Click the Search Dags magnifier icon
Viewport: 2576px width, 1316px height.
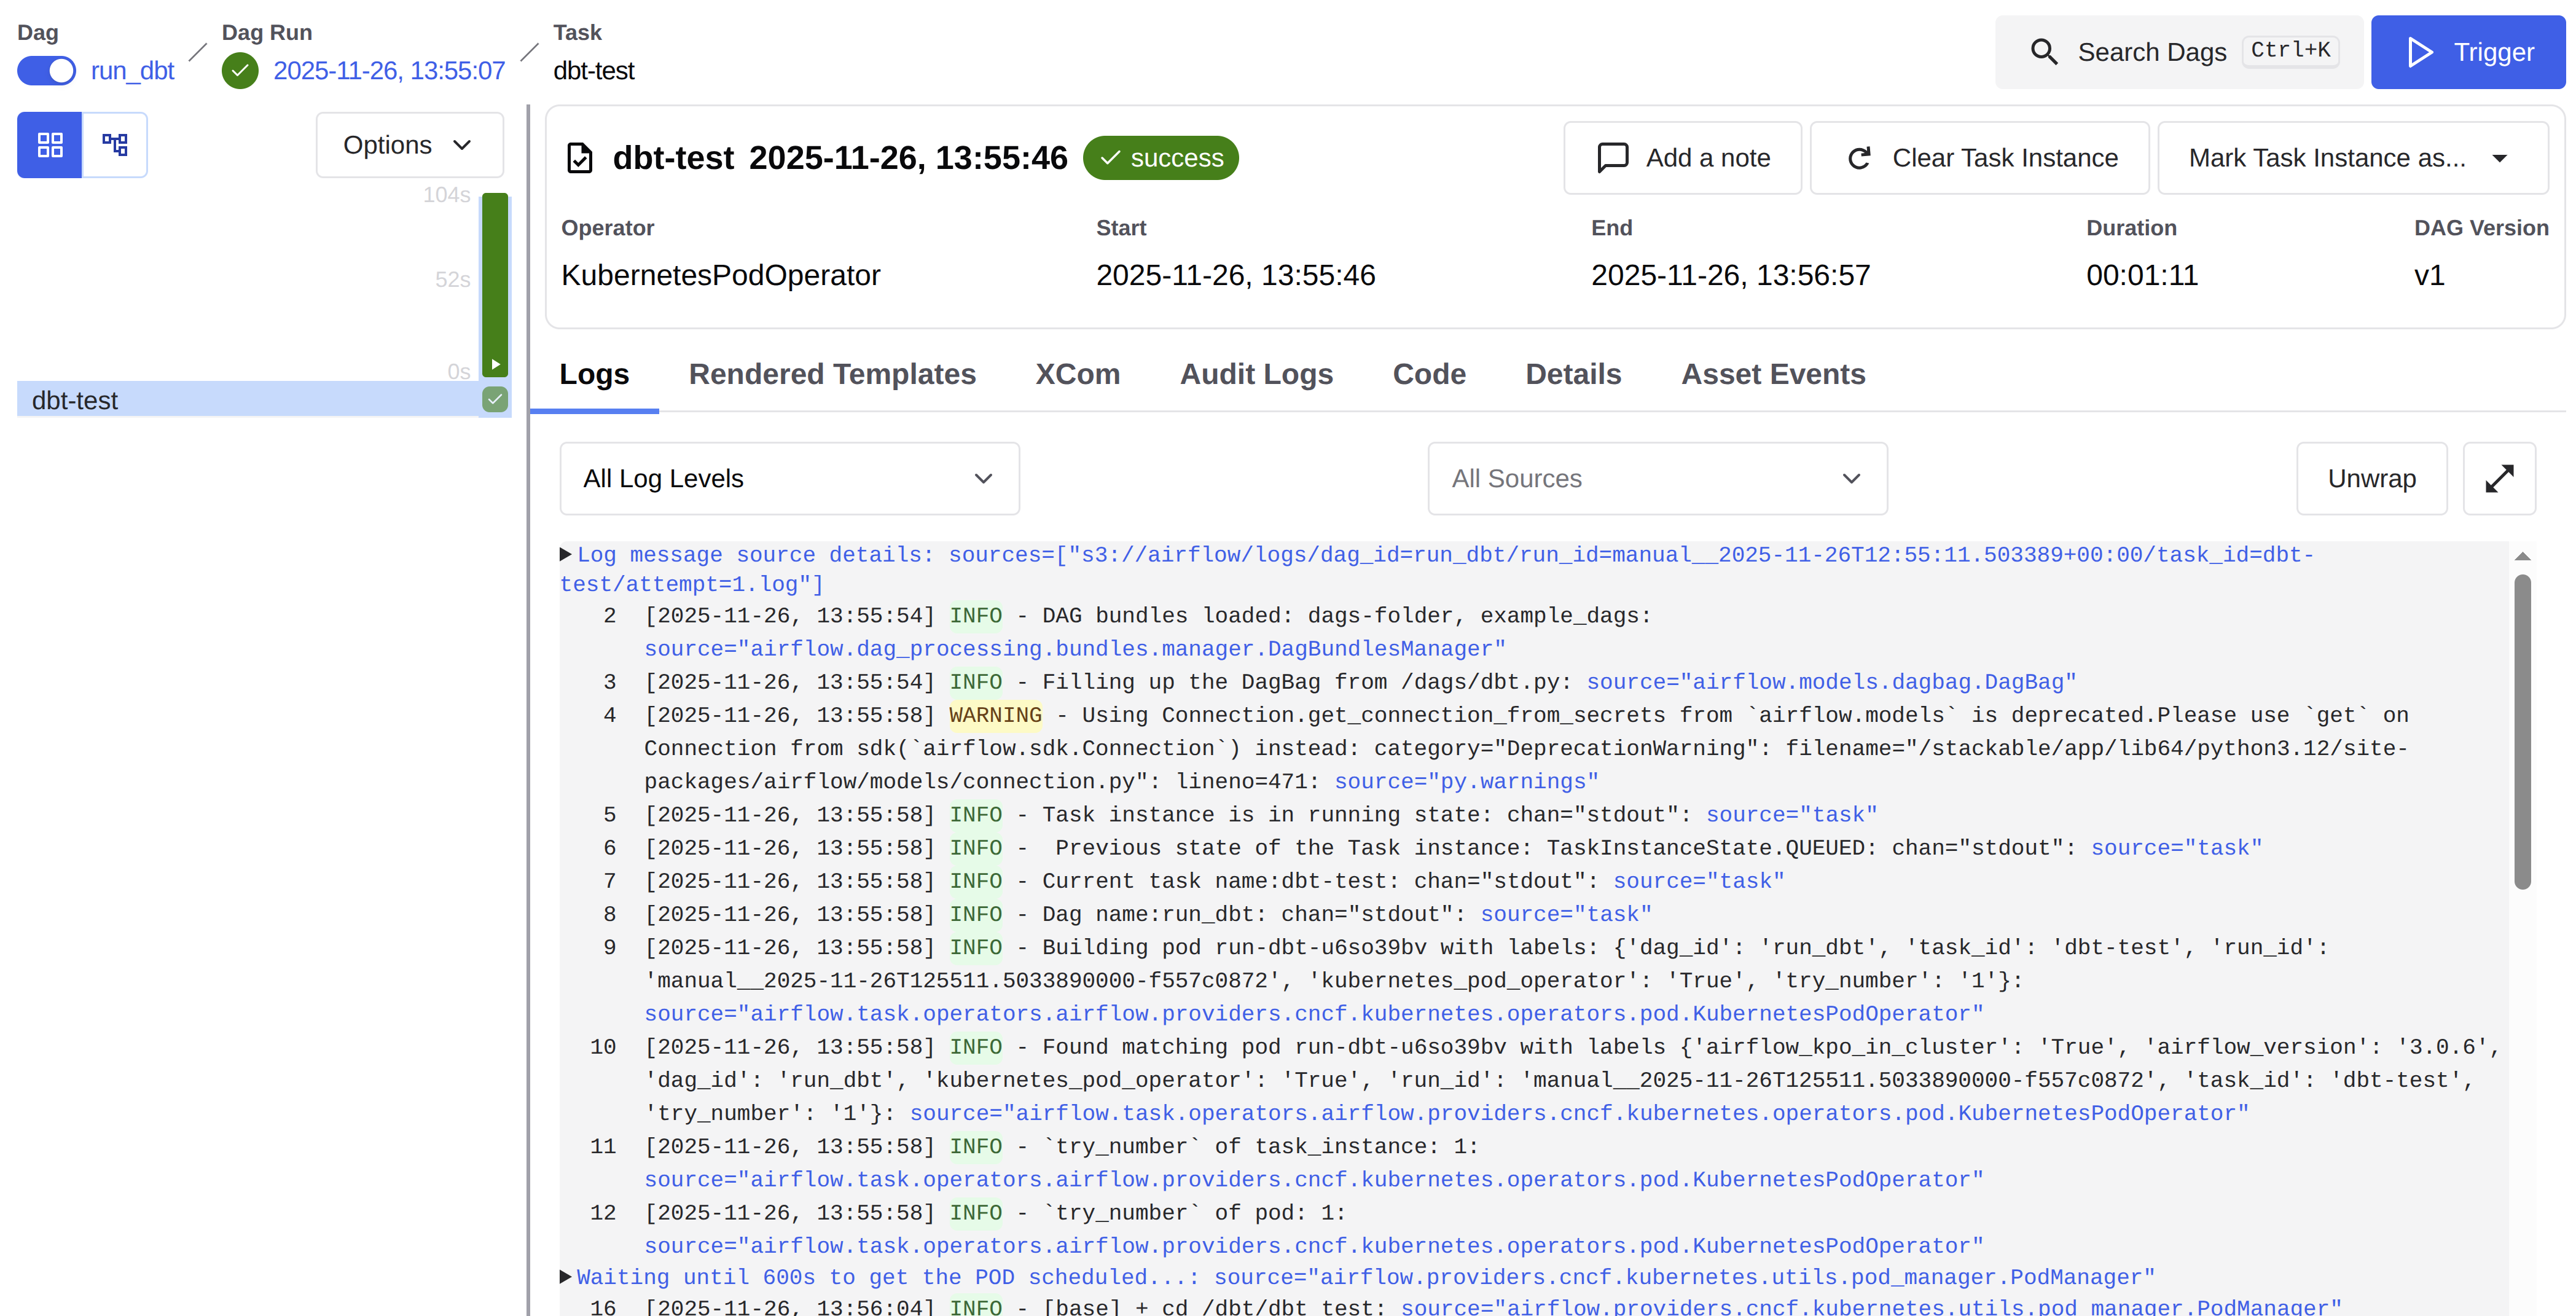[2043, 52]
